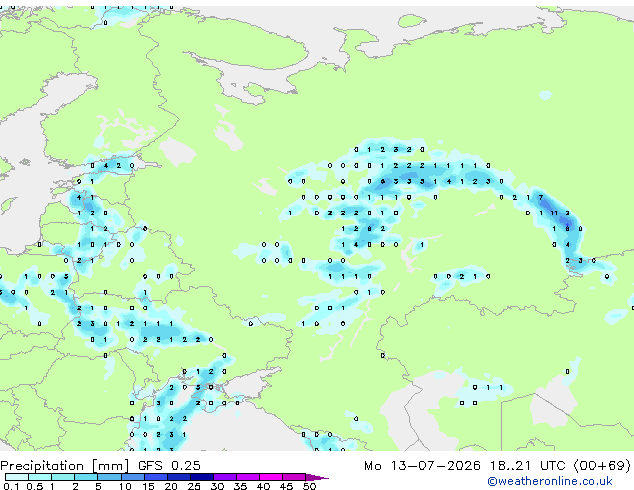
Task: Select the 10–15 mm blue legend swatch
Action: 133,477
